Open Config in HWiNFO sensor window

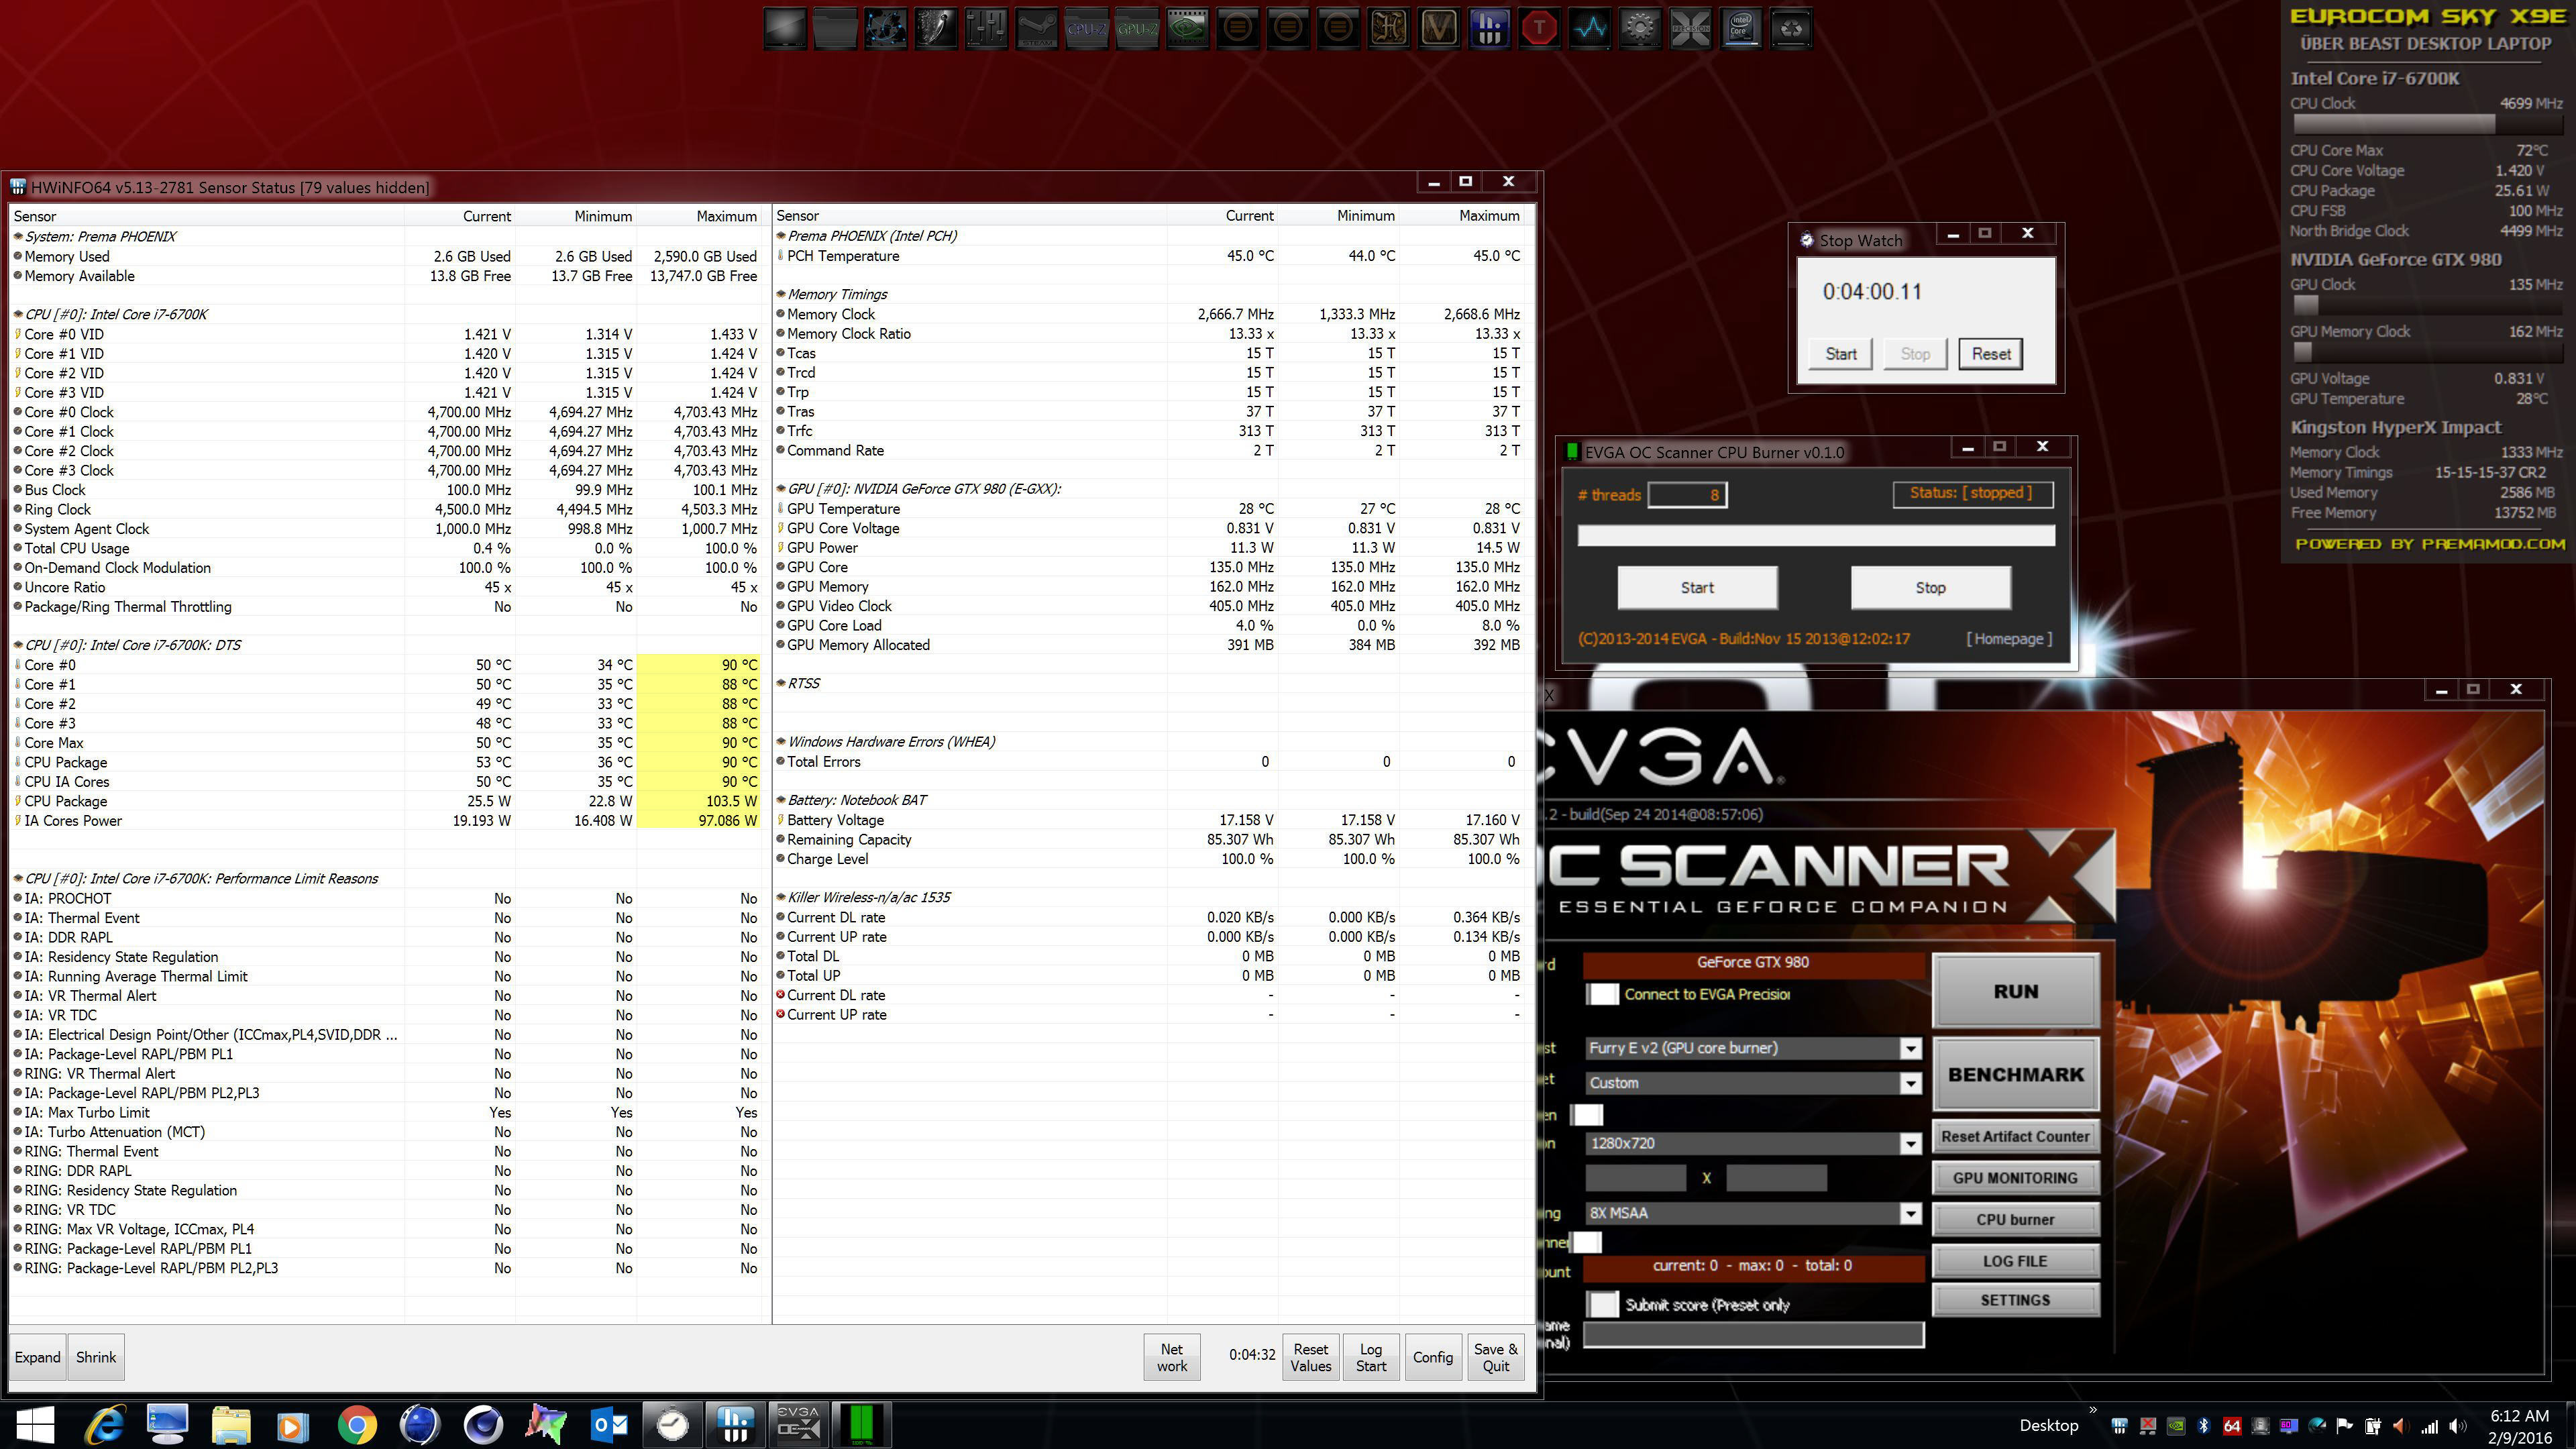pyautogui.click(x=1432, y=1357)
